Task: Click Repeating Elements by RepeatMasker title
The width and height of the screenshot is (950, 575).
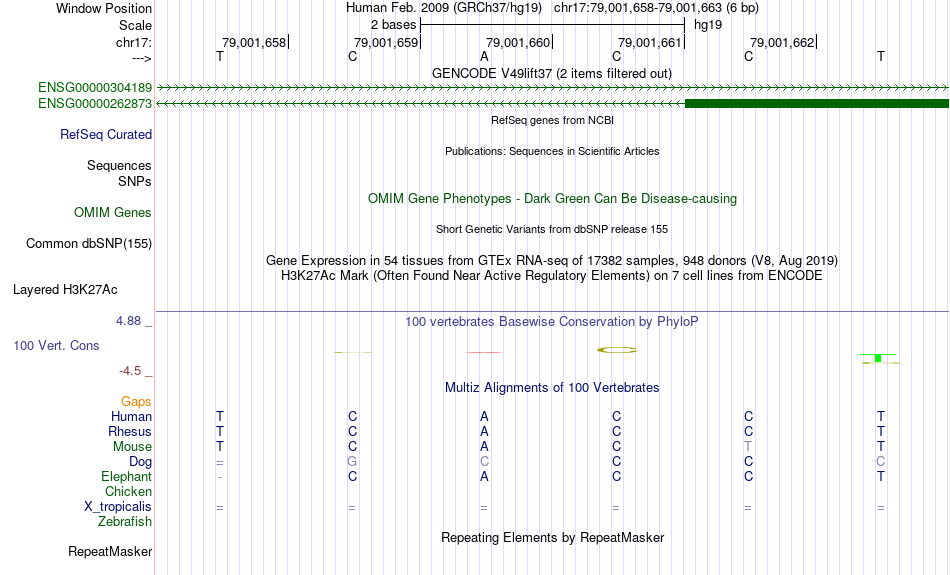Action: click(552, 537)
